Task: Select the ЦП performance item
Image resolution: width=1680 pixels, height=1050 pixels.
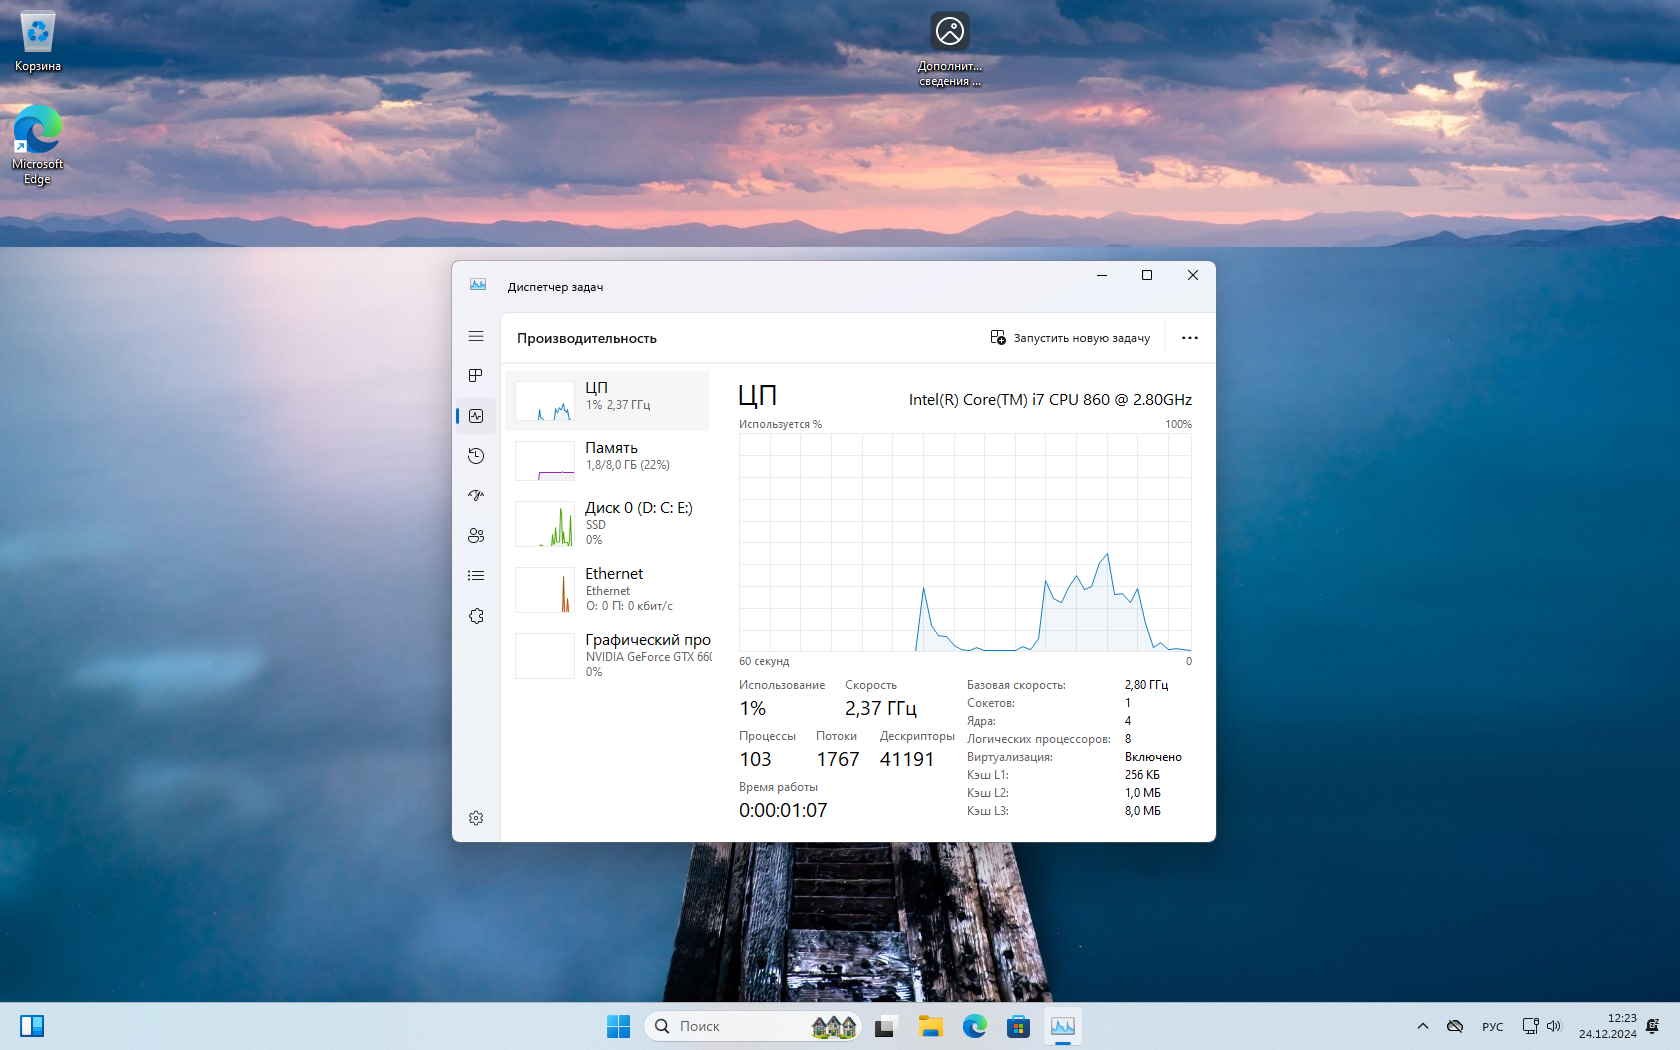Action: pyautogui.click(x=608, y=400)
